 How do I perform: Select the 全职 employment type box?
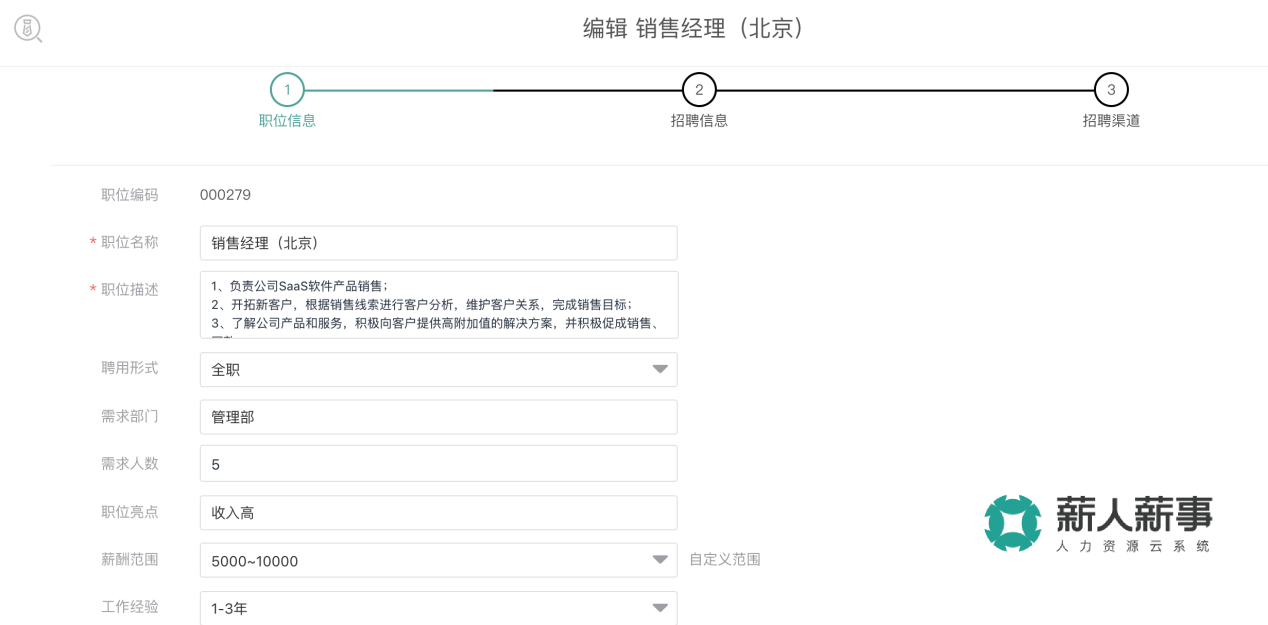(420, 370)
